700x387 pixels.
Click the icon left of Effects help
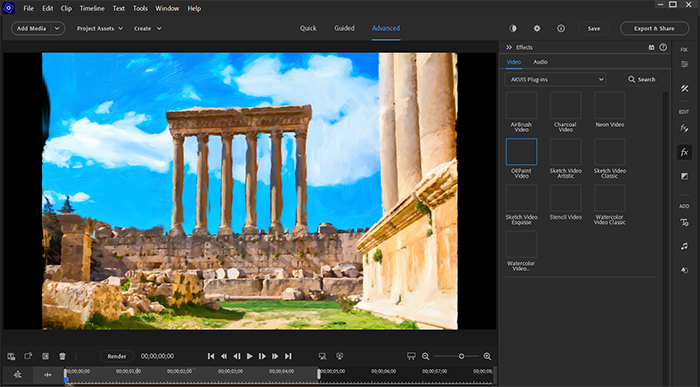click(x=651, y=47)
